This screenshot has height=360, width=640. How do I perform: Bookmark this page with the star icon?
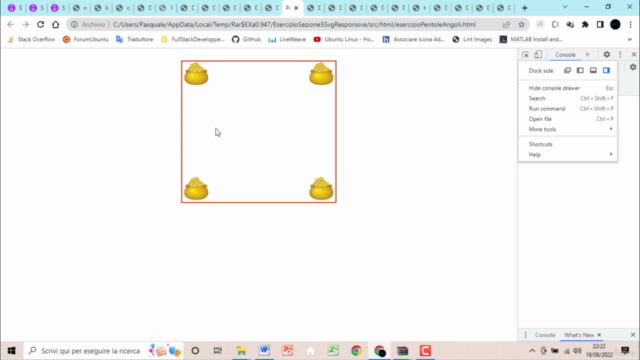pyautogui.click(x=521, y=24)
